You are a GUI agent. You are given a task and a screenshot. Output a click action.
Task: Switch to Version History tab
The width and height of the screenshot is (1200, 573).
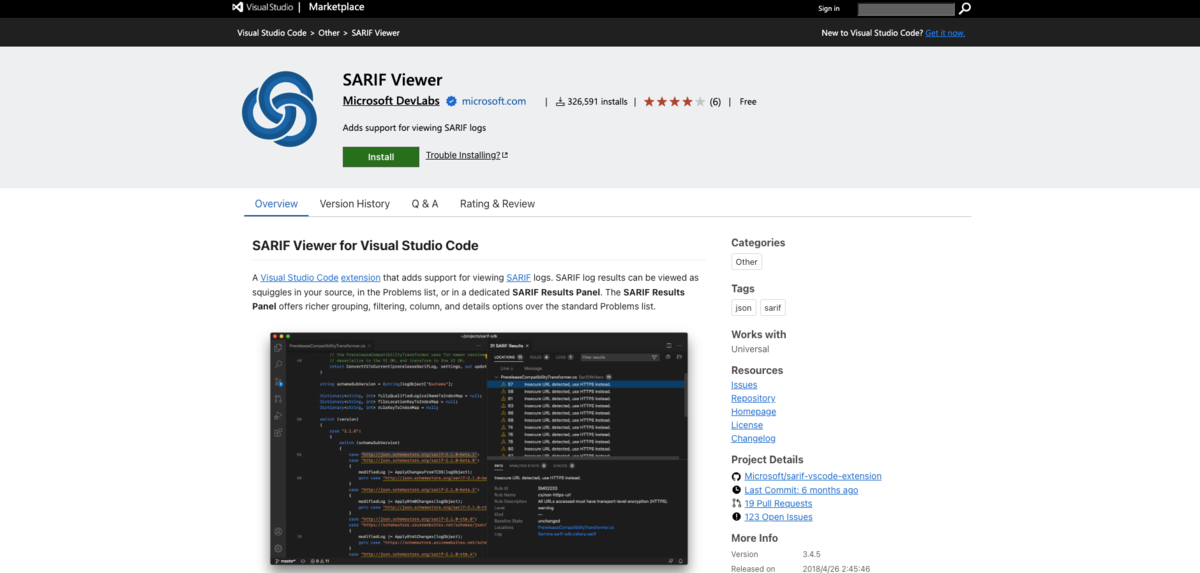[x=355, y=204]
